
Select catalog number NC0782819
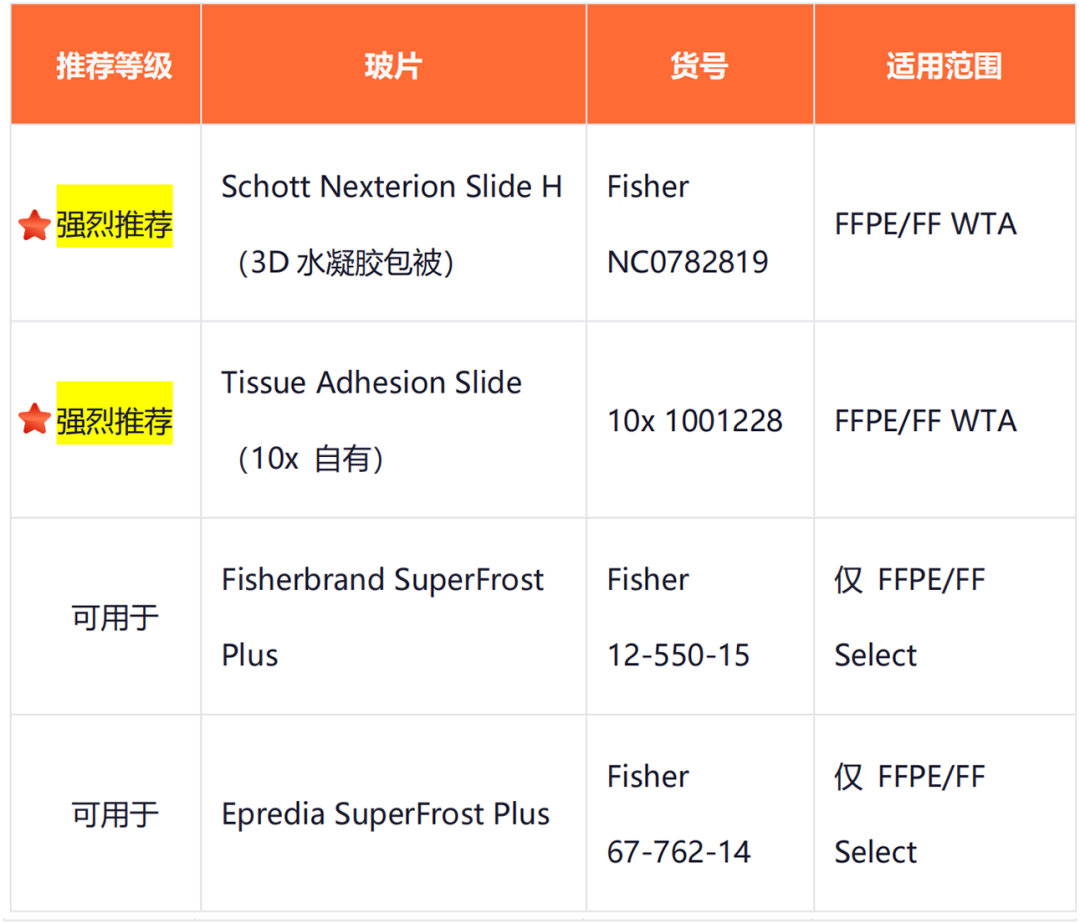click(687, 262)
